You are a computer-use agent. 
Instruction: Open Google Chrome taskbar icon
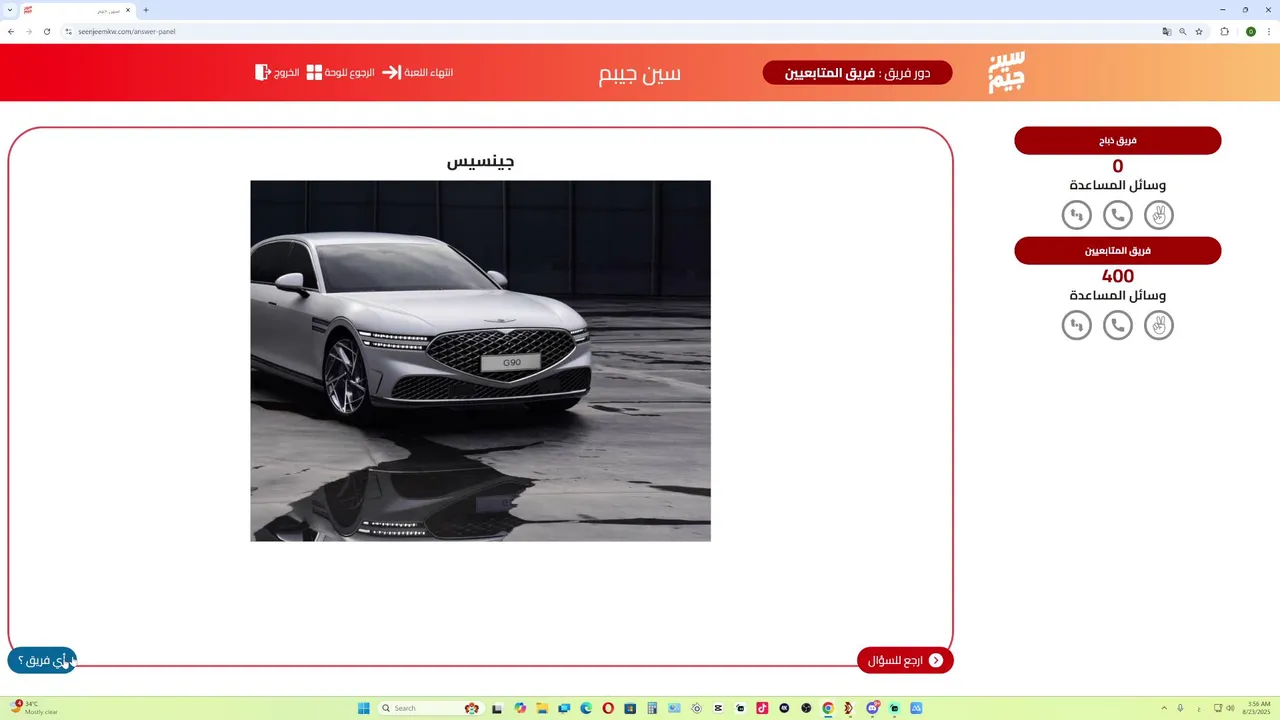point(827,708)
